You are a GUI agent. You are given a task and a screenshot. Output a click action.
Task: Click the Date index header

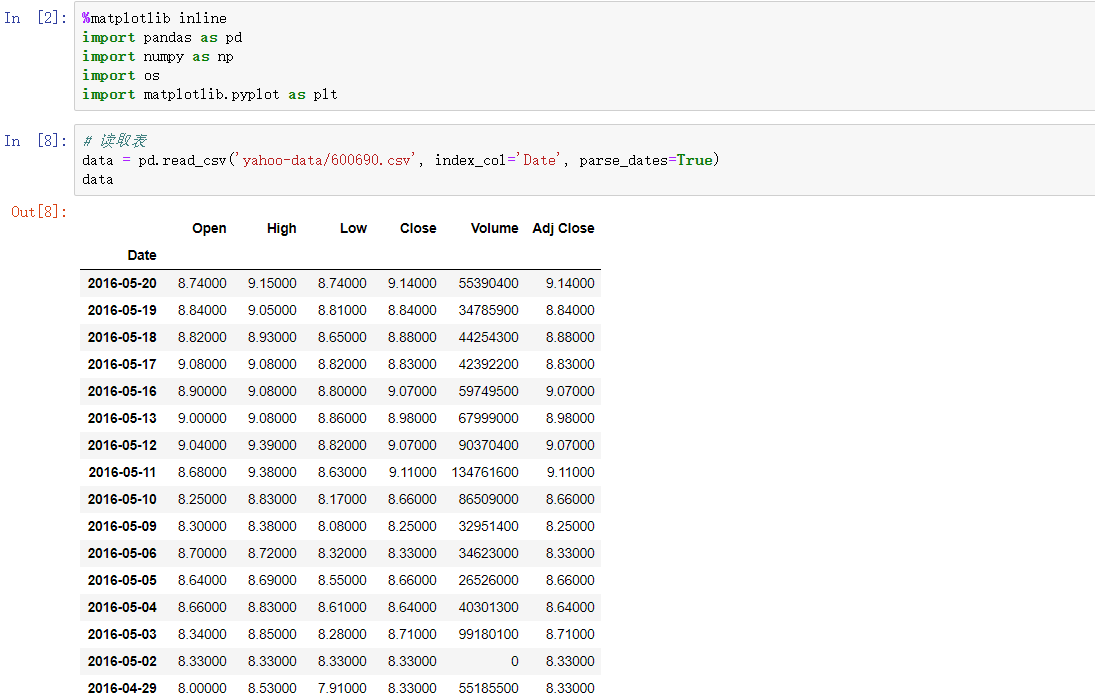142,255
